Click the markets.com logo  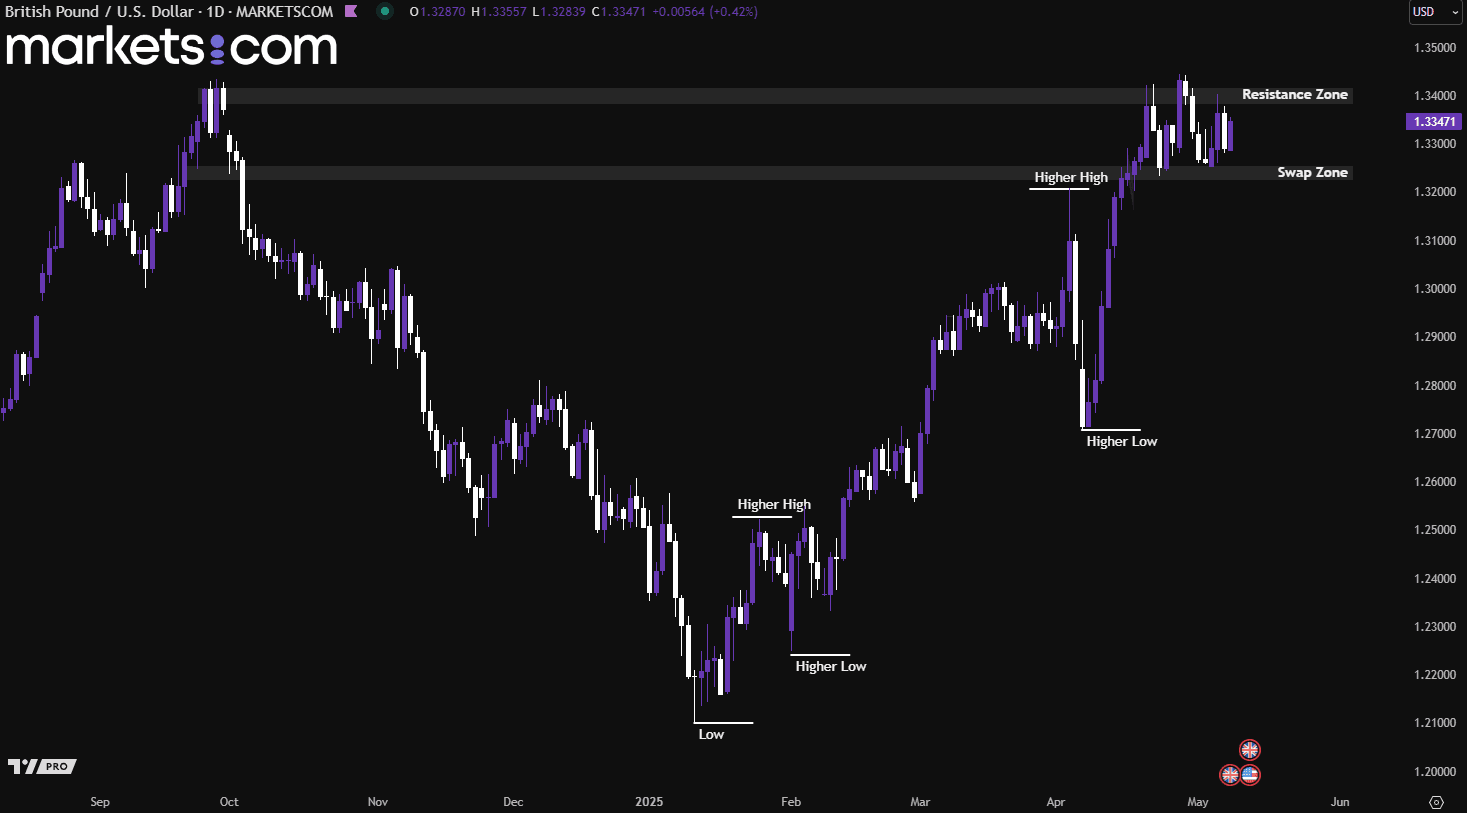point(171,47)
